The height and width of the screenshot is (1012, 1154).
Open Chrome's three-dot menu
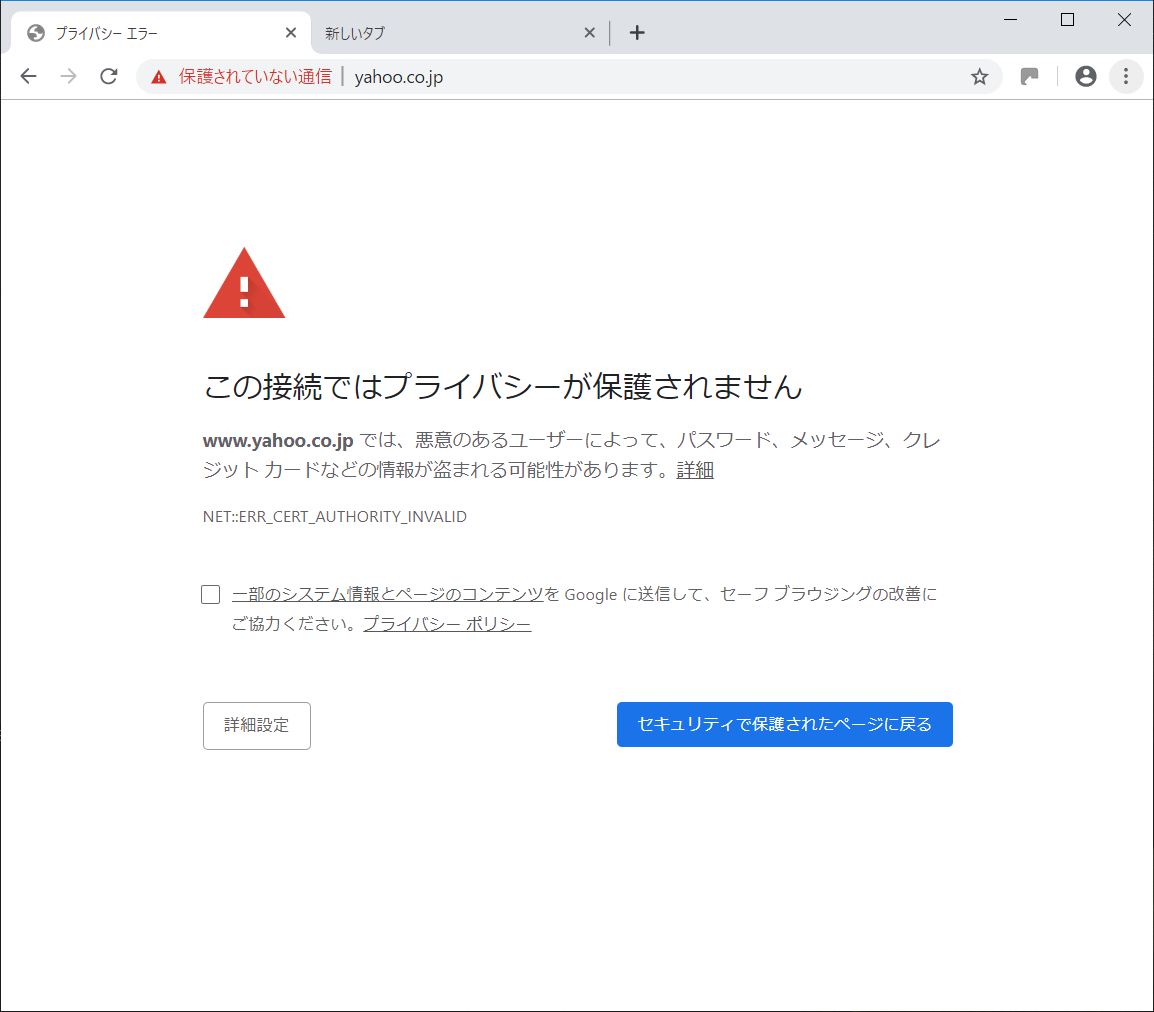point(1125,77)
